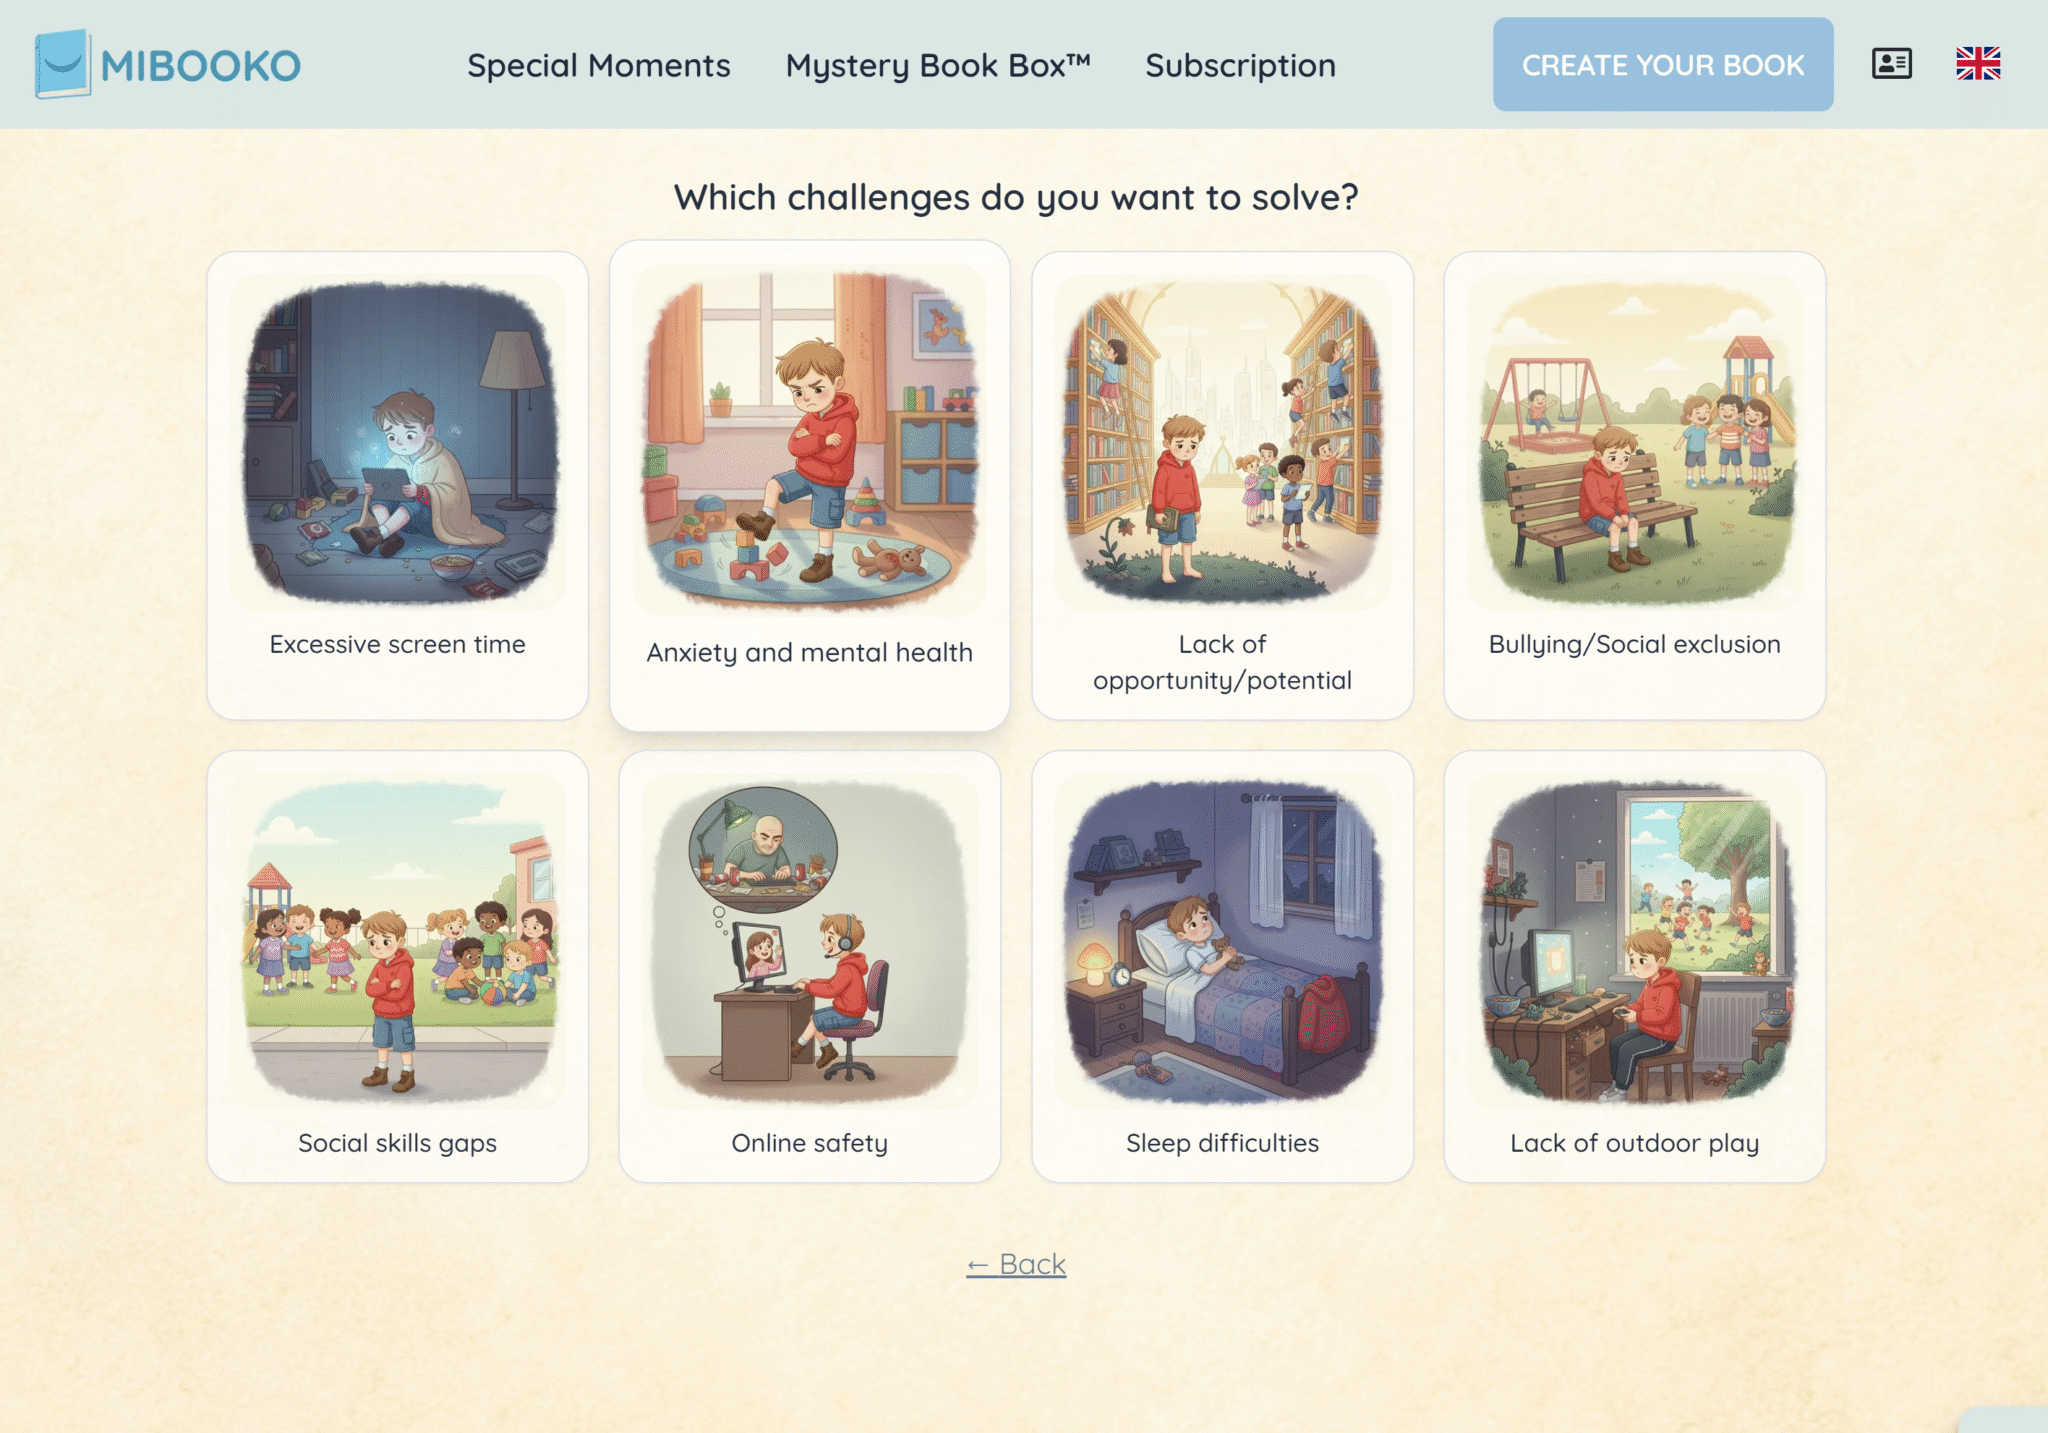Change language via UK flag icon
2048x1433 pixels.
pos(1978,64)
